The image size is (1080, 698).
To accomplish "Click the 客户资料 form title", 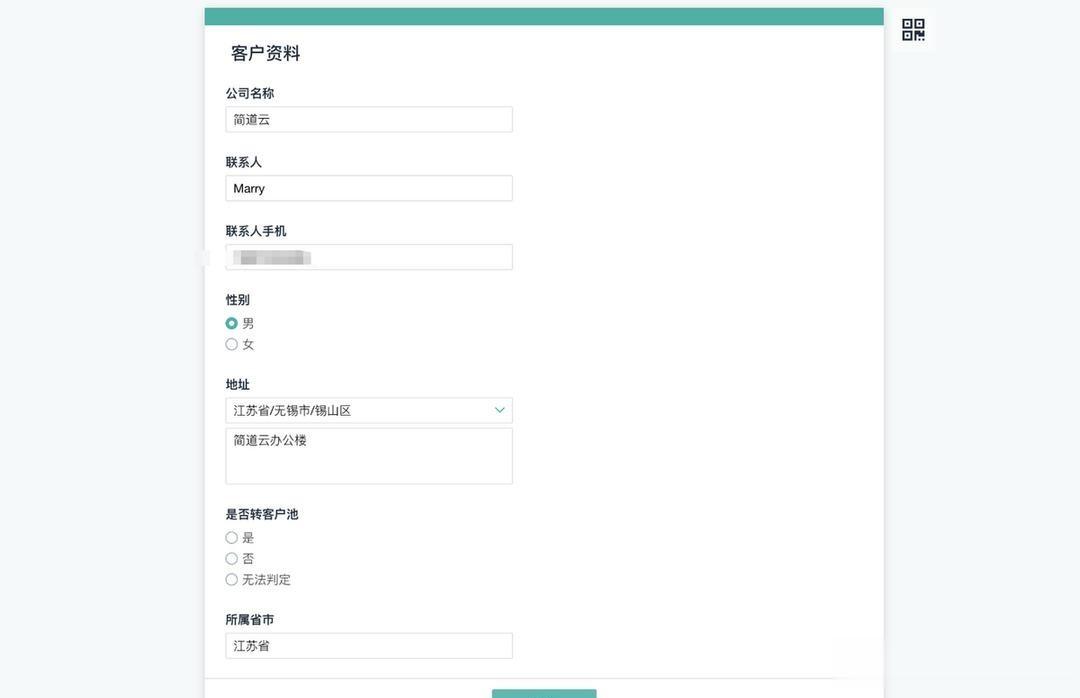I will point(266,54).
